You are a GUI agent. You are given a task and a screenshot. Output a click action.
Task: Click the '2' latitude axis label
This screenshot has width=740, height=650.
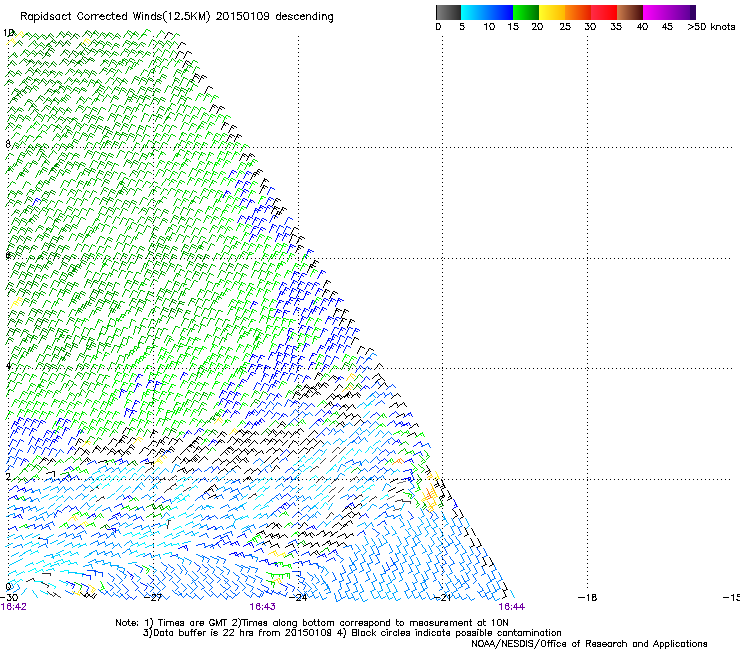pos(8,476)
